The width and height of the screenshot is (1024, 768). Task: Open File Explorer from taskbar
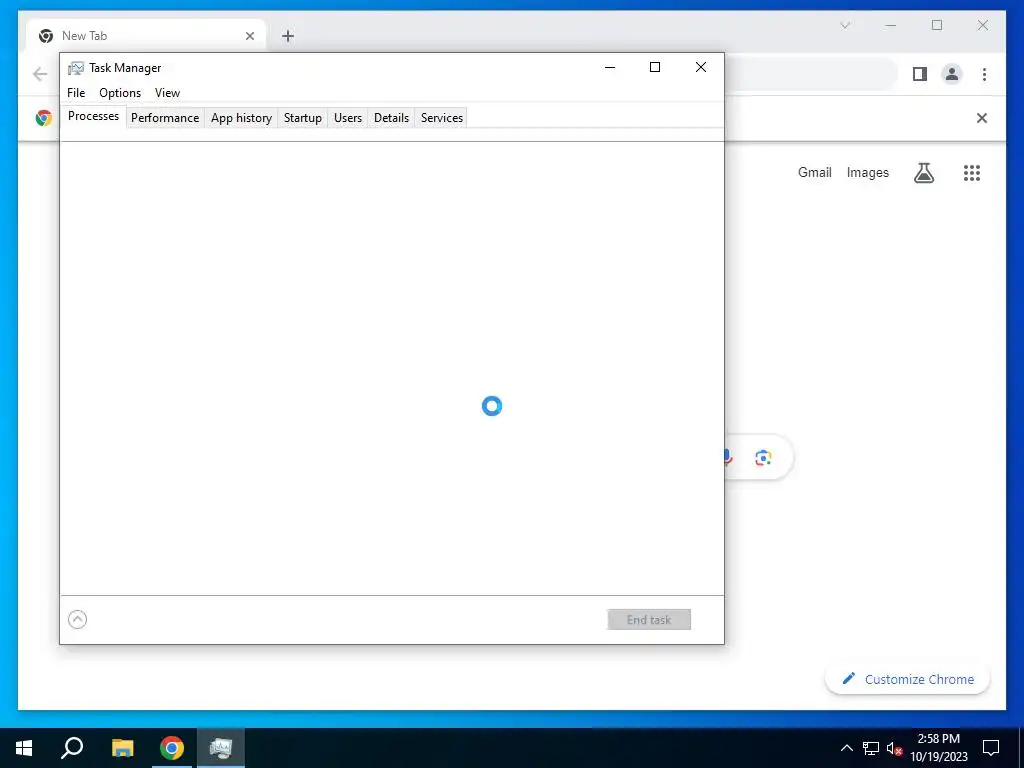[x=122, y=748]
